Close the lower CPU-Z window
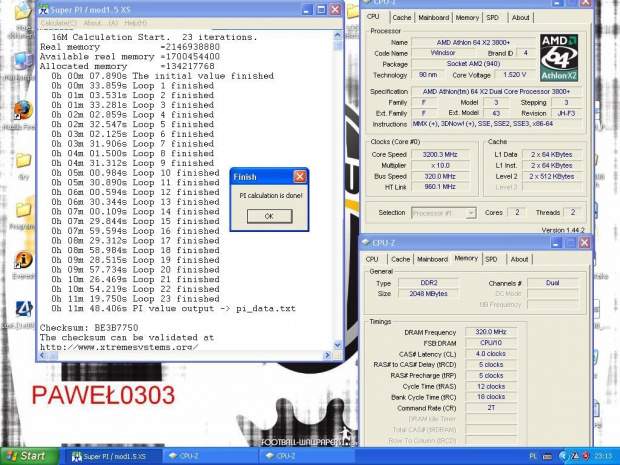This screenshot has width=620, height=465. tap(584, 242)
